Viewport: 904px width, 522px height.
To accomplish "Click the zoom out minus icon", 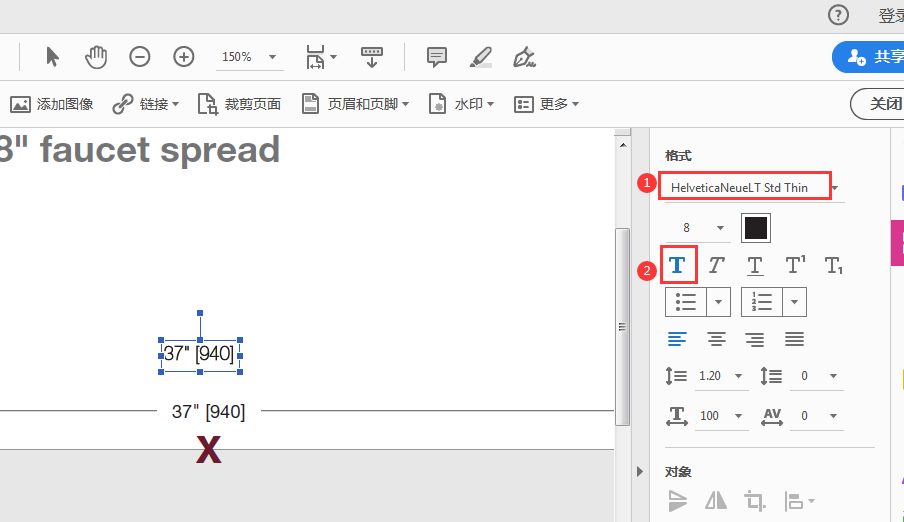I will click(140, 57).
